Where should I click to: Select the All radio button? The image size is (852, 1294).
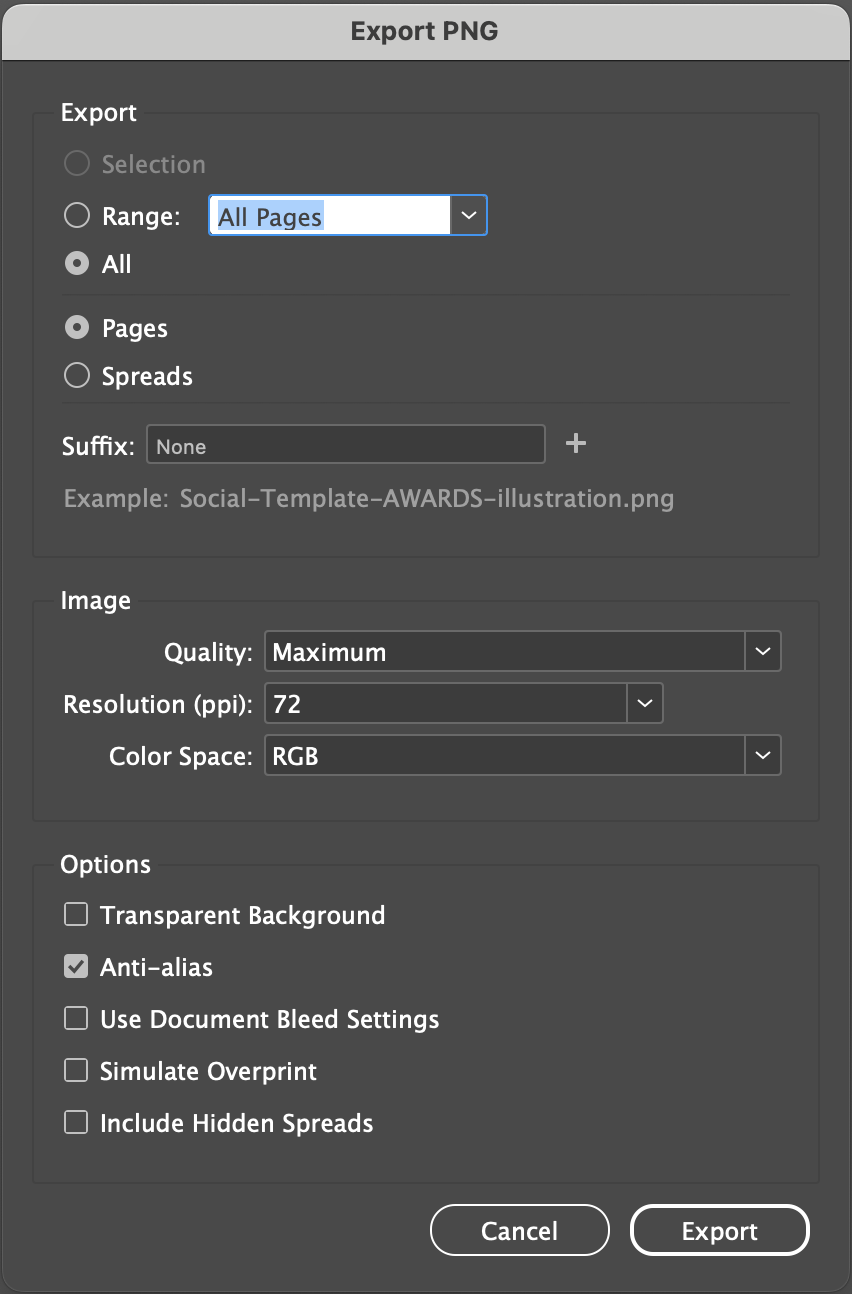point(77,264)
